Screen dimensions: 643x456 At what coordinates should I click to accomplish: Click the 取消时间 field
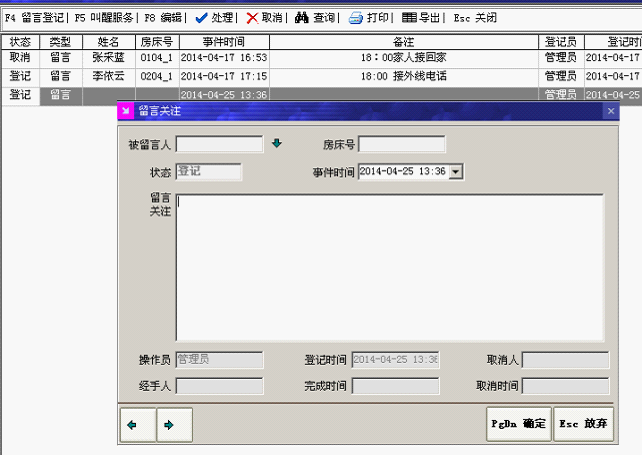pyautogui.click(x=565, y=386)
